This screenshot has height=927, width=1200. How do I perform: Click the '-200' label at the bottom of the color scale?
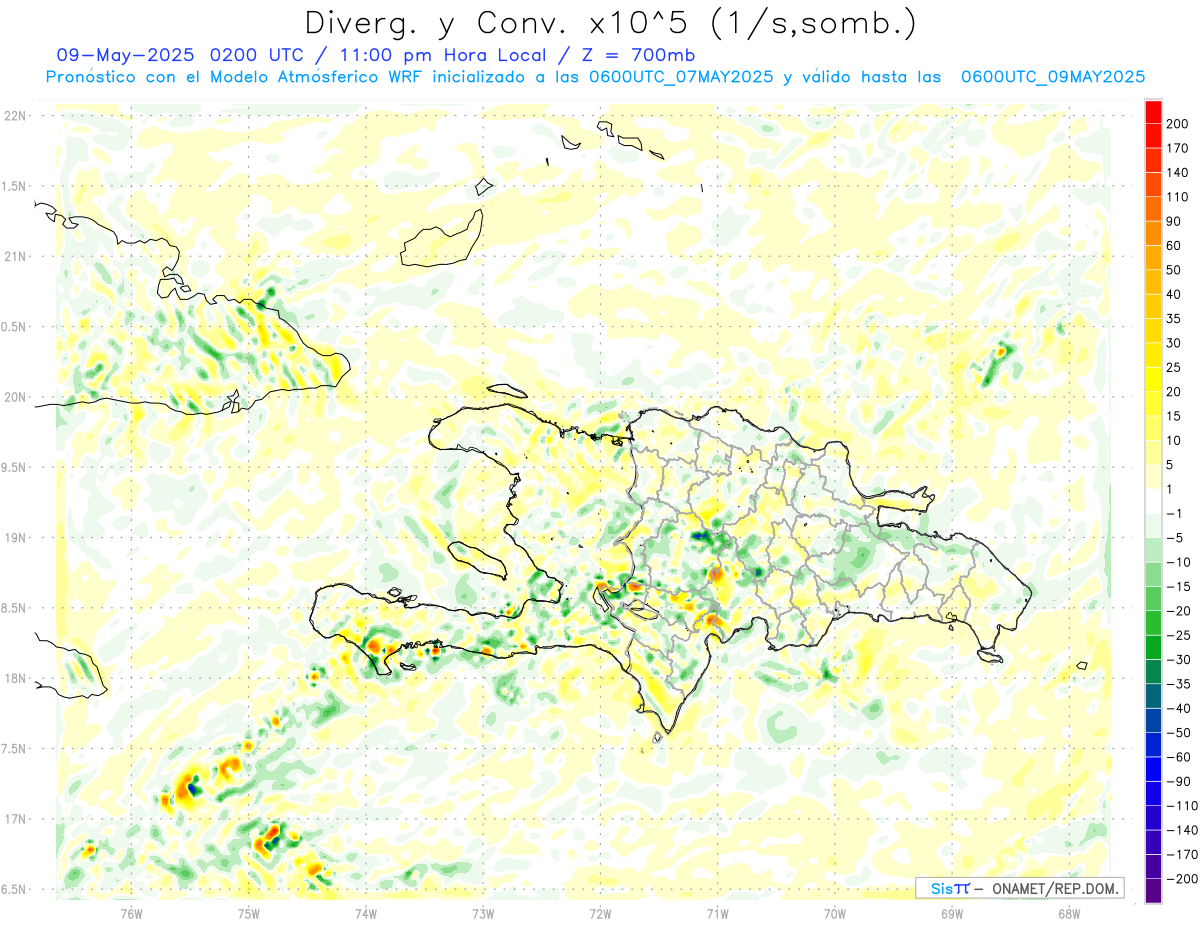pyautogui.click(x=1182, y=878)
